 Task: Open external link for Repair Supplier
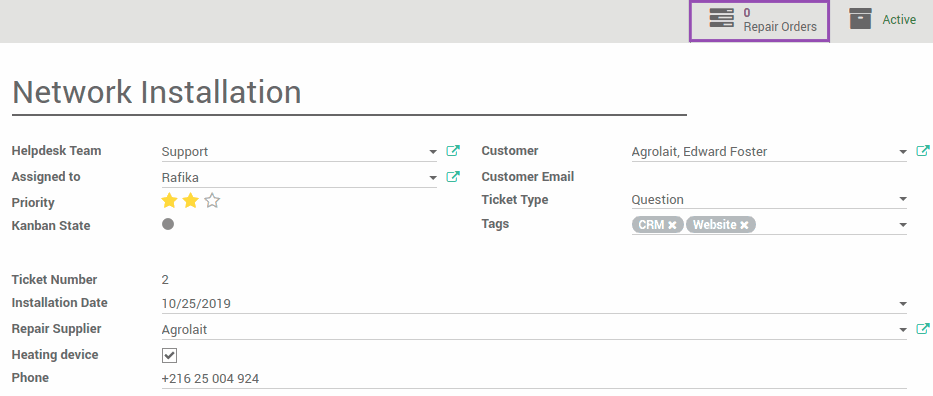923,329
